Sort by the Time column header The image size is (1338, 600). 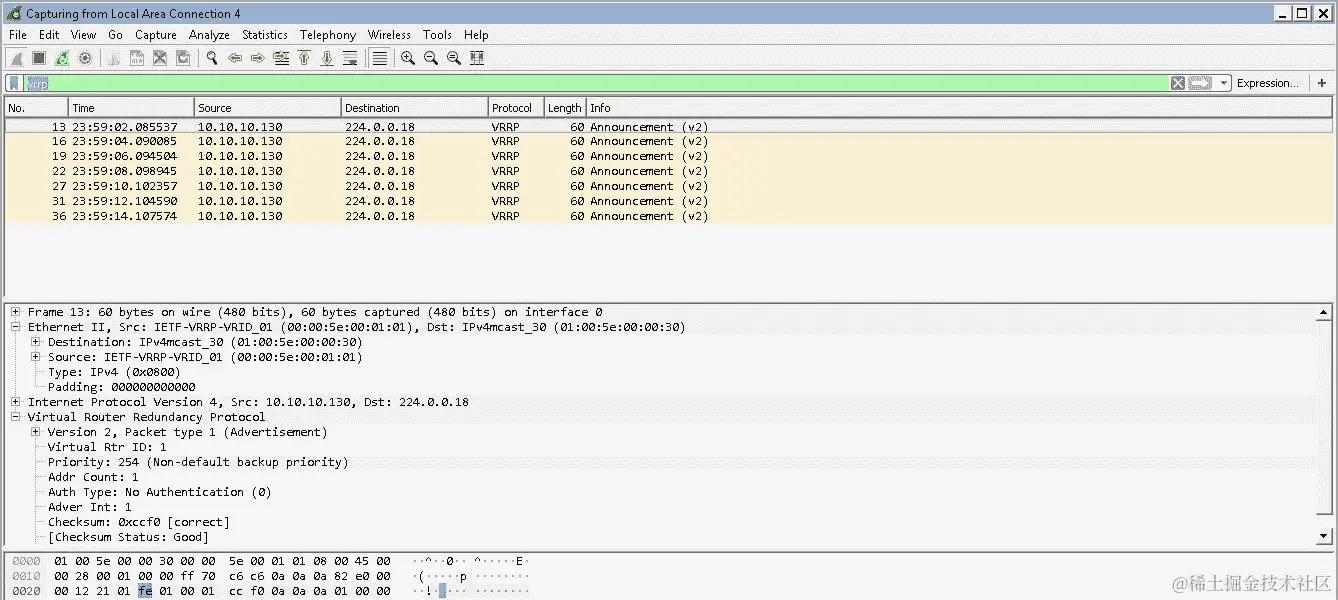point(131,107)
